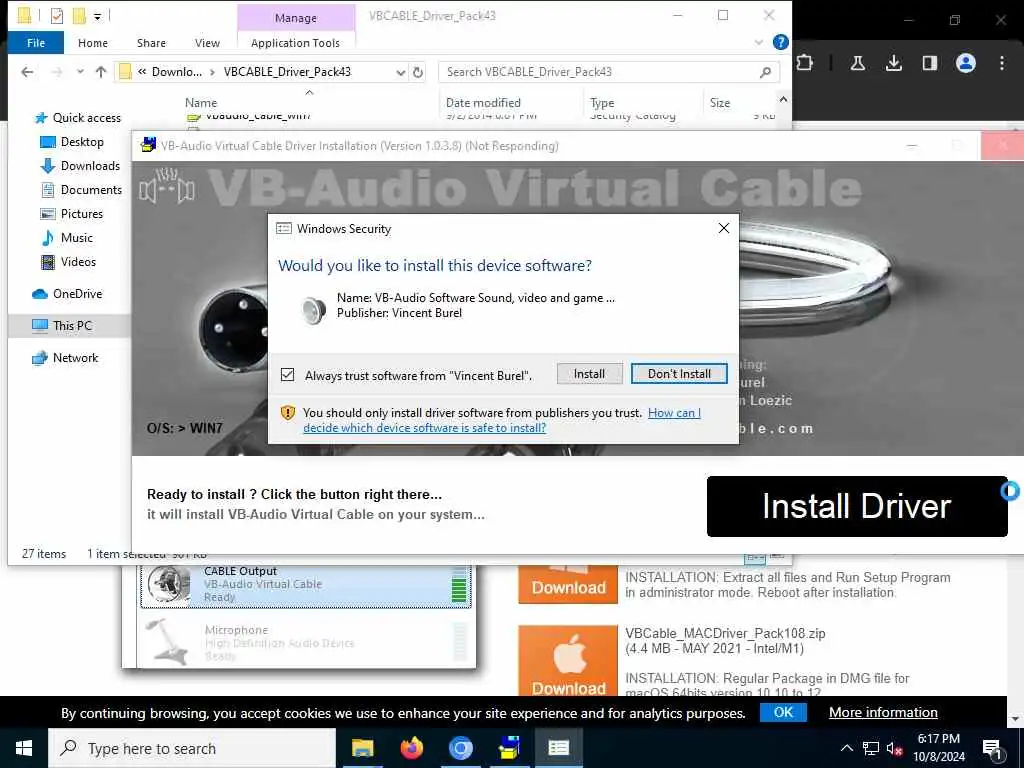
Task: Select the Manage contextual tab
Action: coord(296,18)
